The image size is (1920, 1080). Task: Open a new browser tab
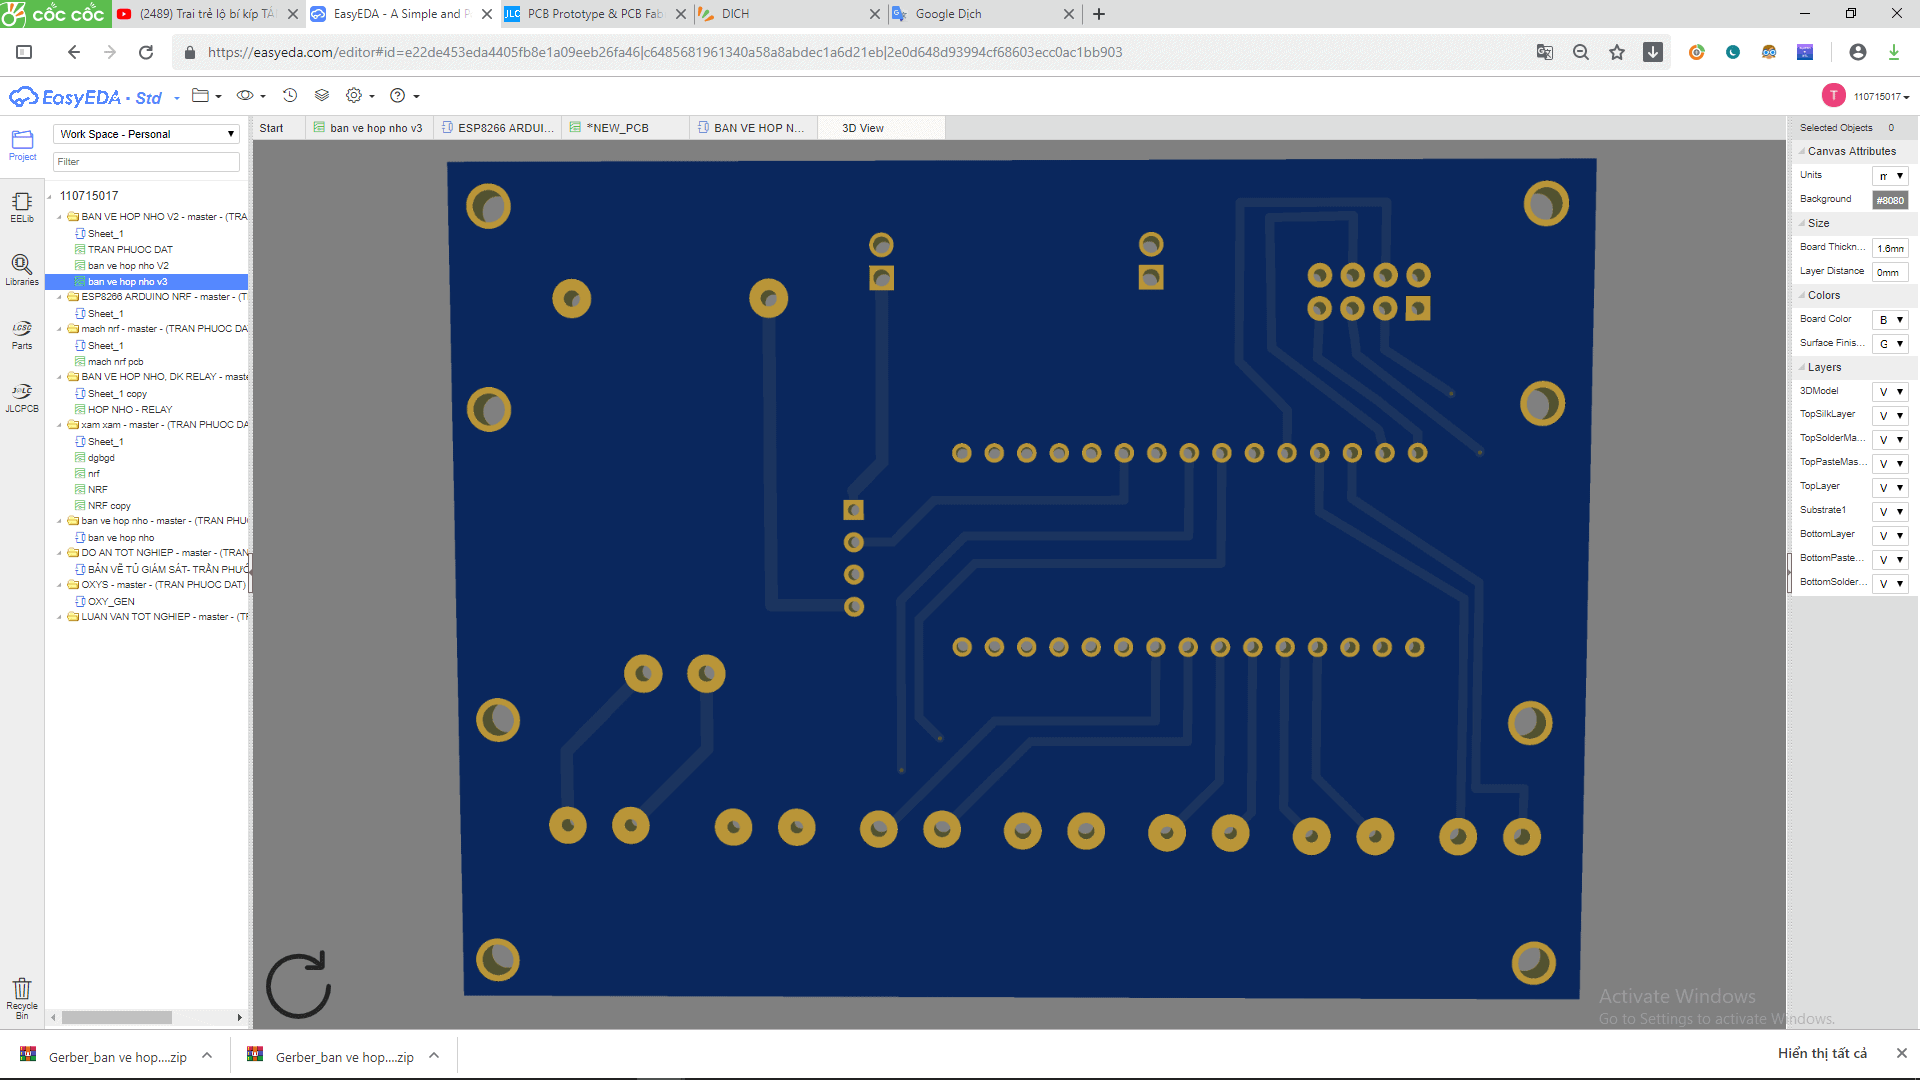[1099, 14]
